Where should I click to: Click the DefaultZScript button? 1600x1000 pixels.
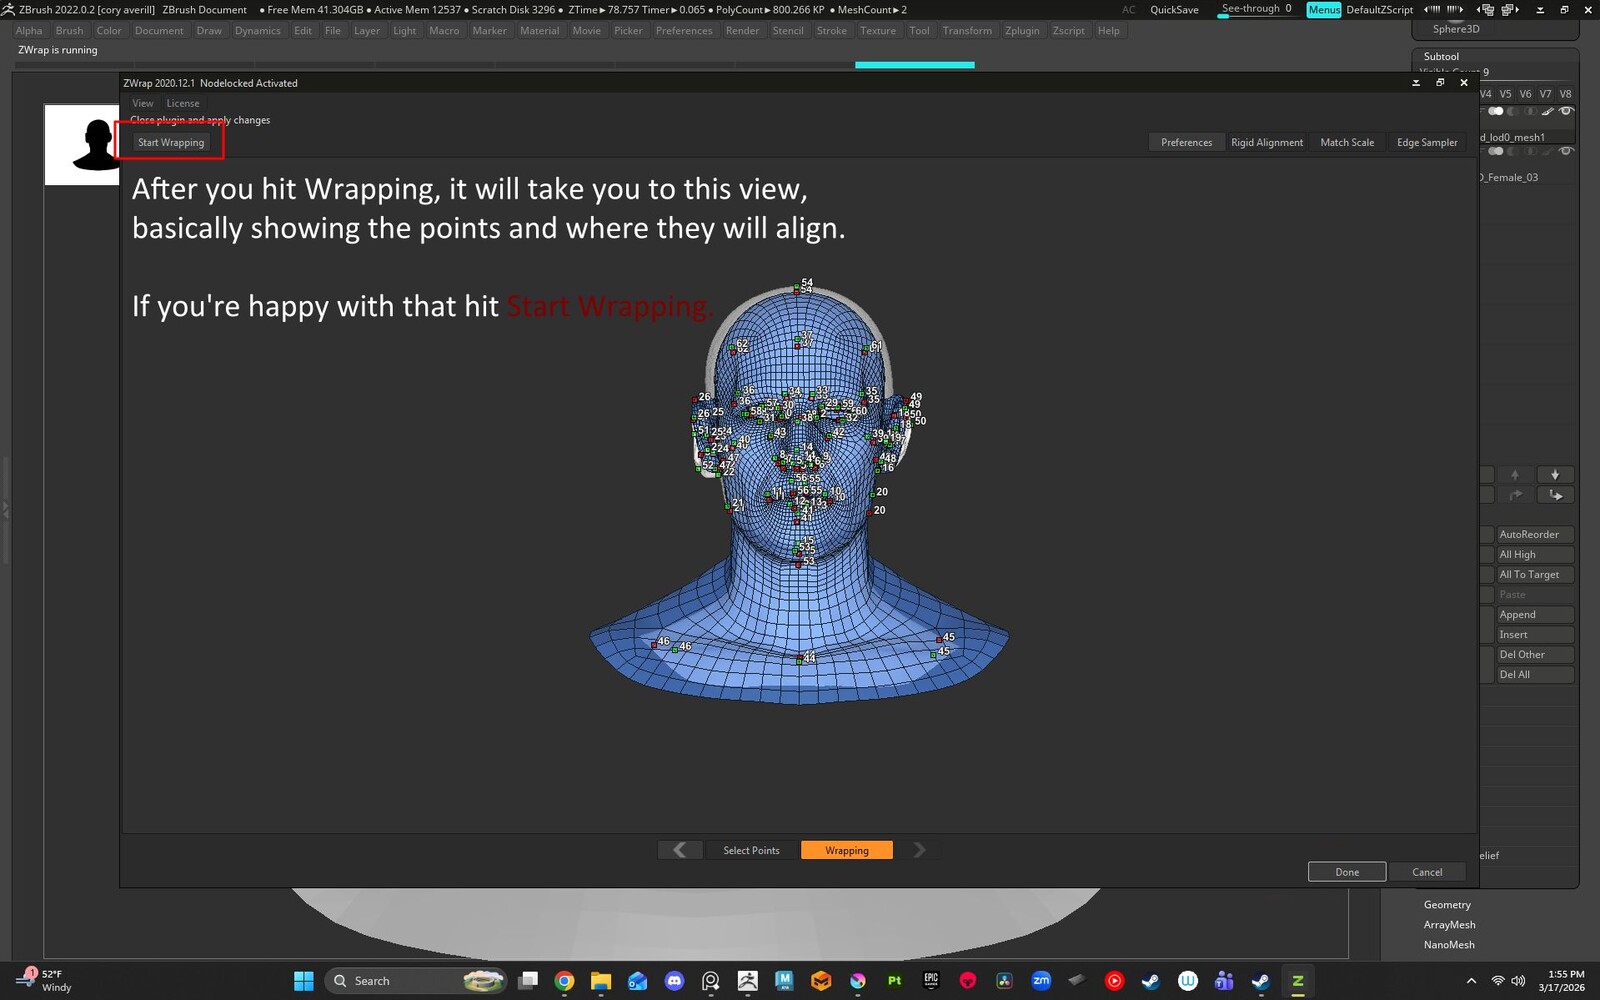point(1380,10)
